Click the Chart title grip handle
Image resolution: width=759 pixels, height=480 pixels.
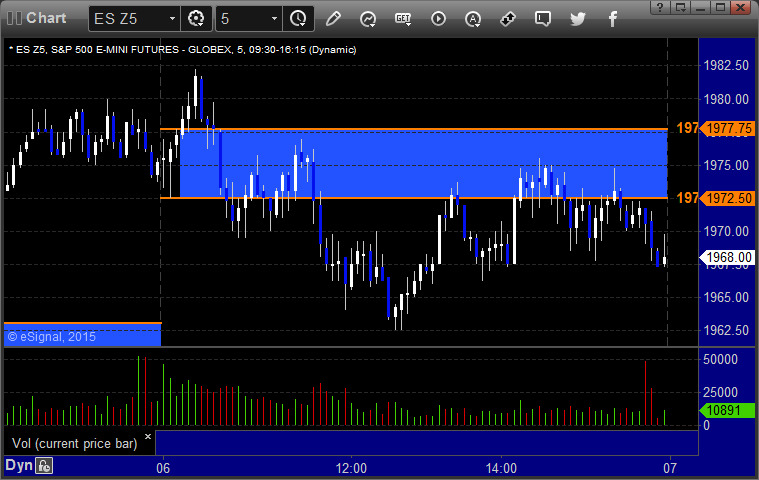coord(14,18)
